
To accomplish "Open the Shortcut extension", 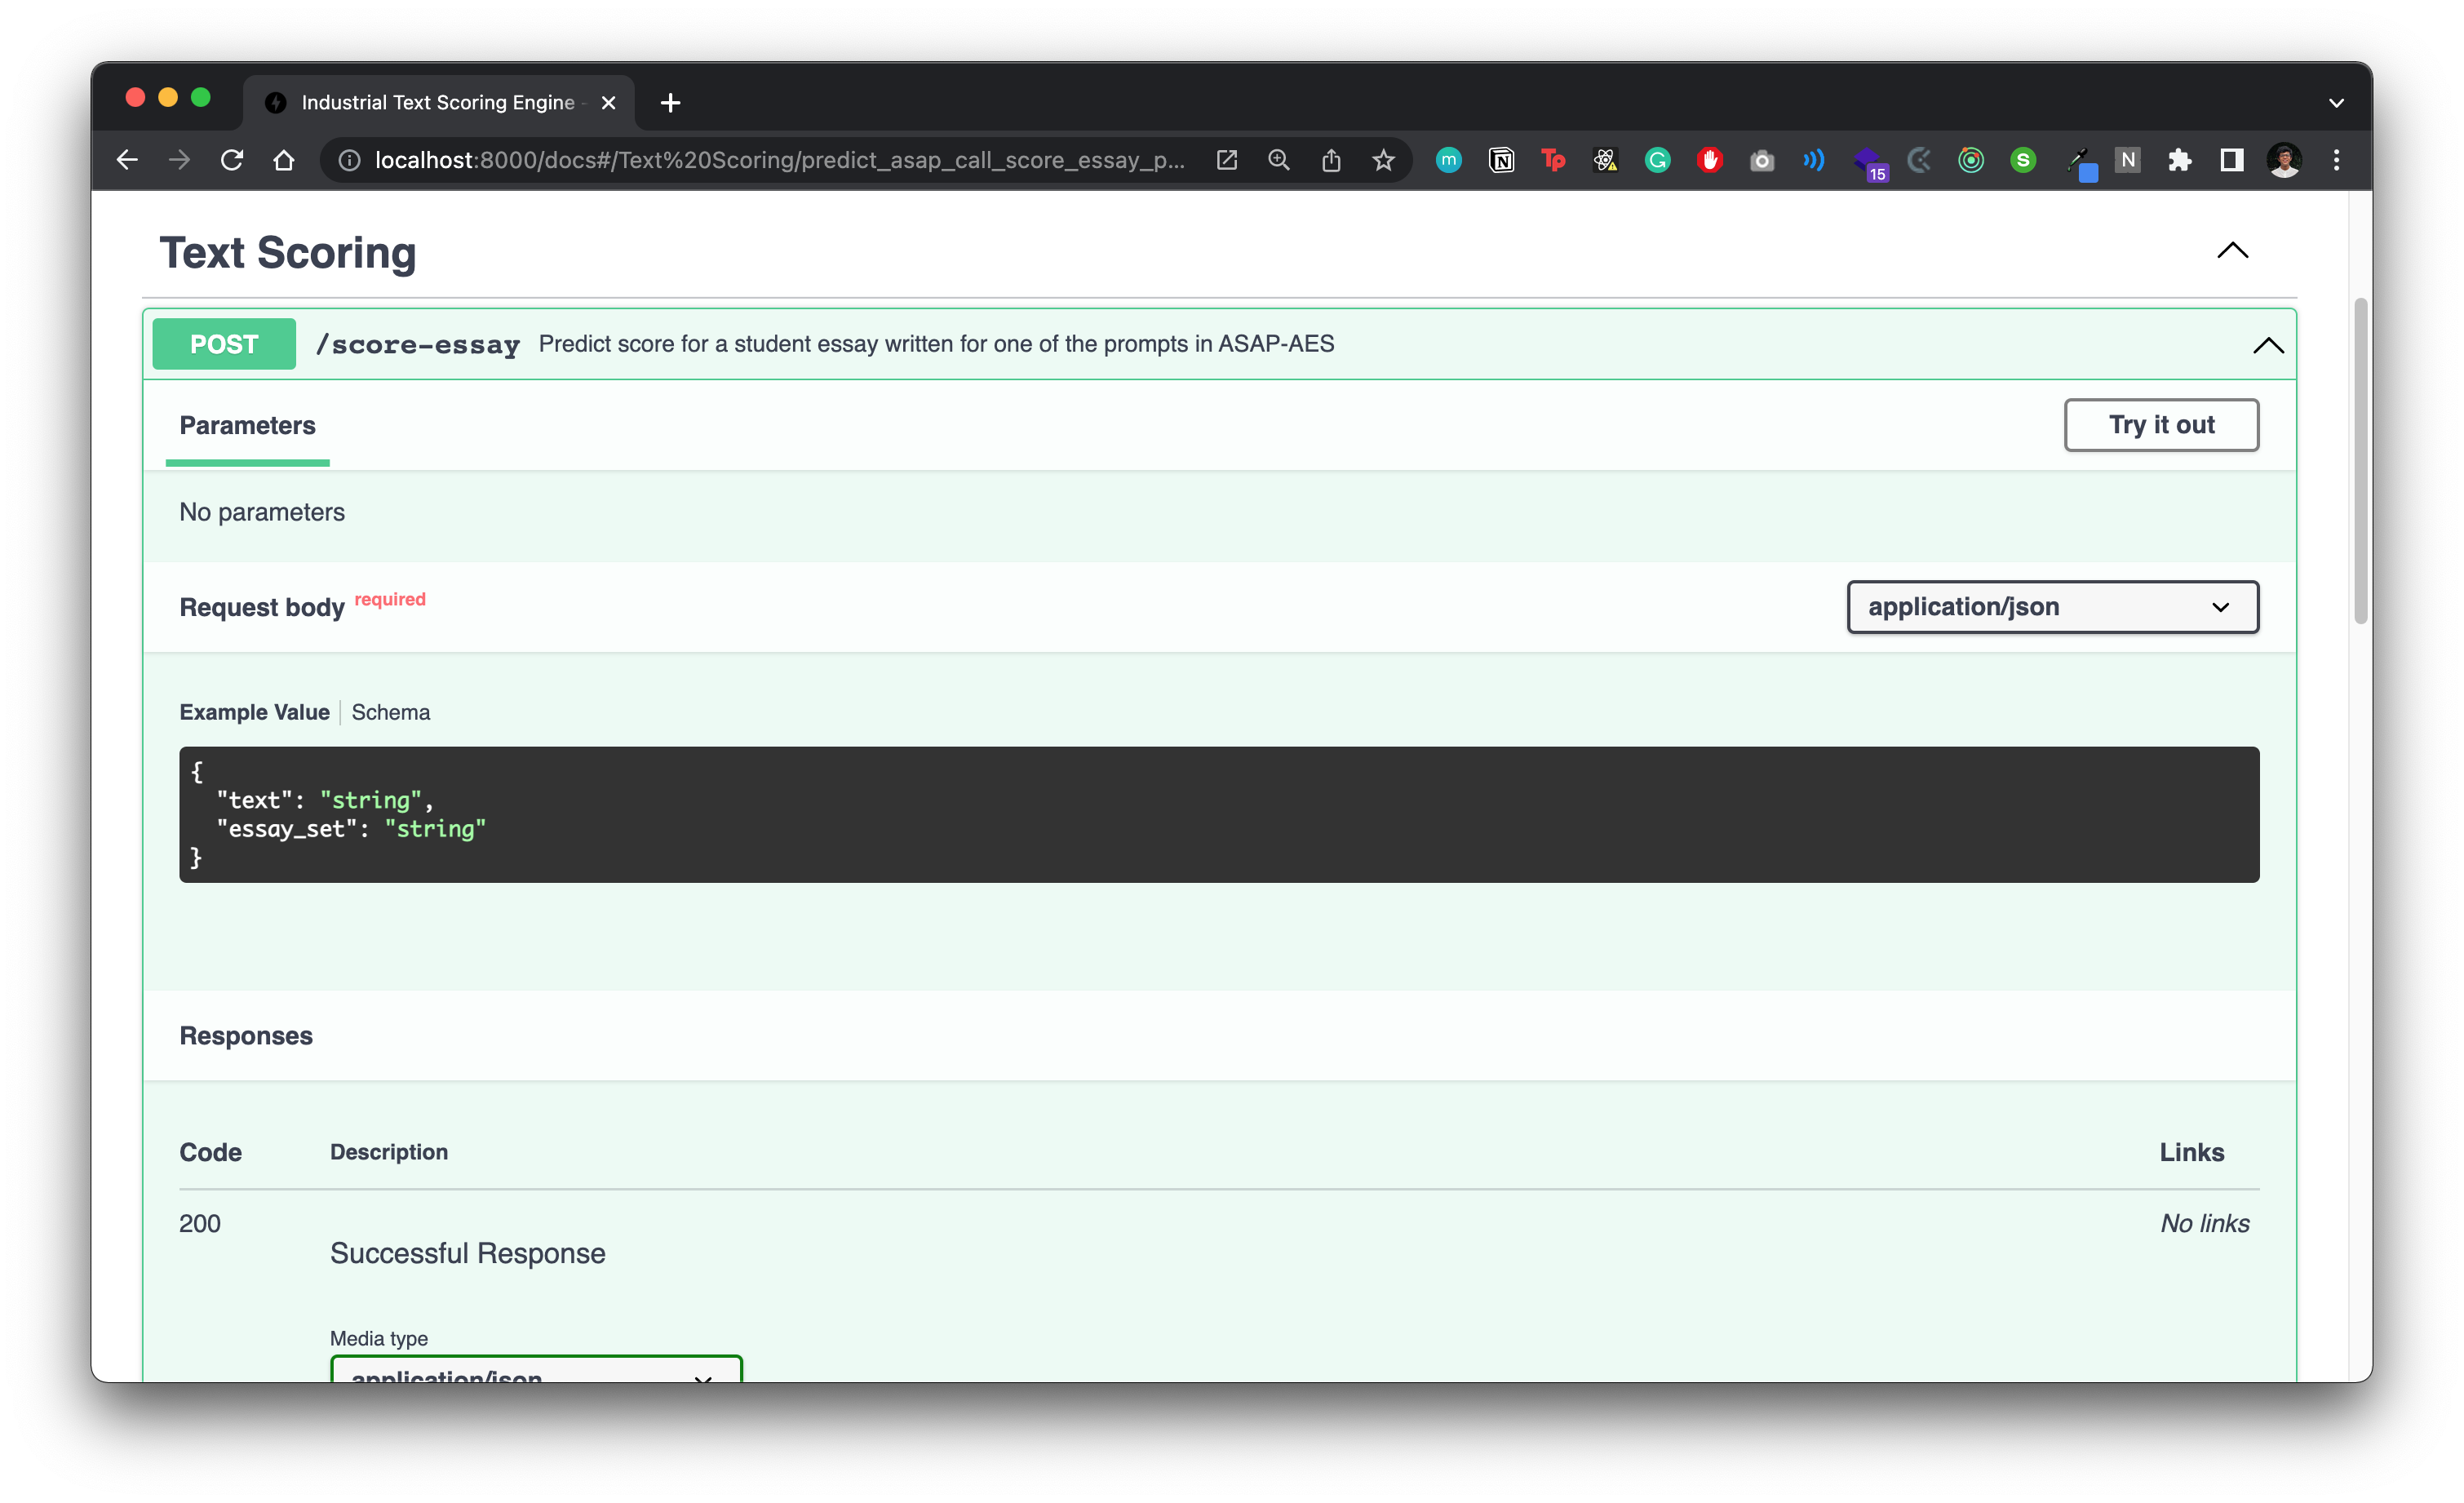I will point(2023,160).
